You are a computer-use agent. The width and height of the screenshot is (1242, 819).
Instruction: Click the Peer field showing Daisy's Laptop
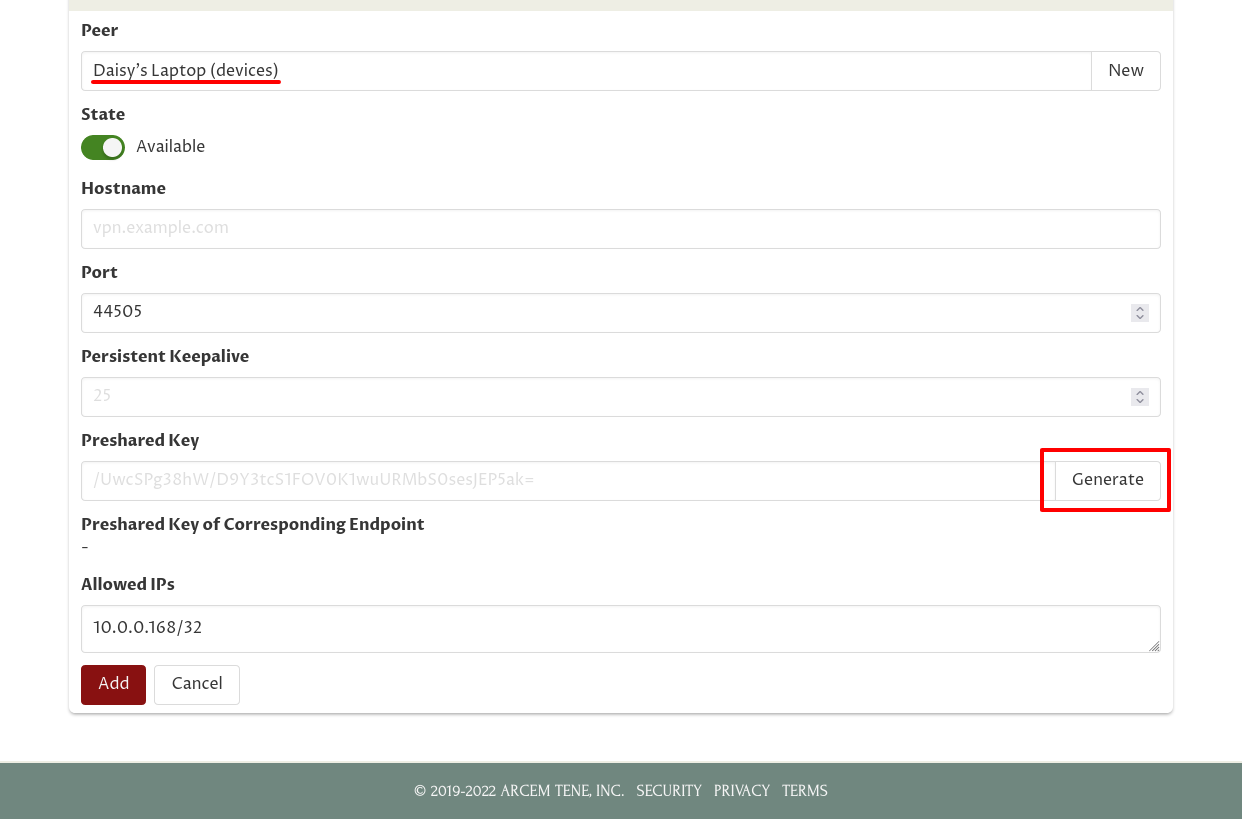click(x=586, y=71)
